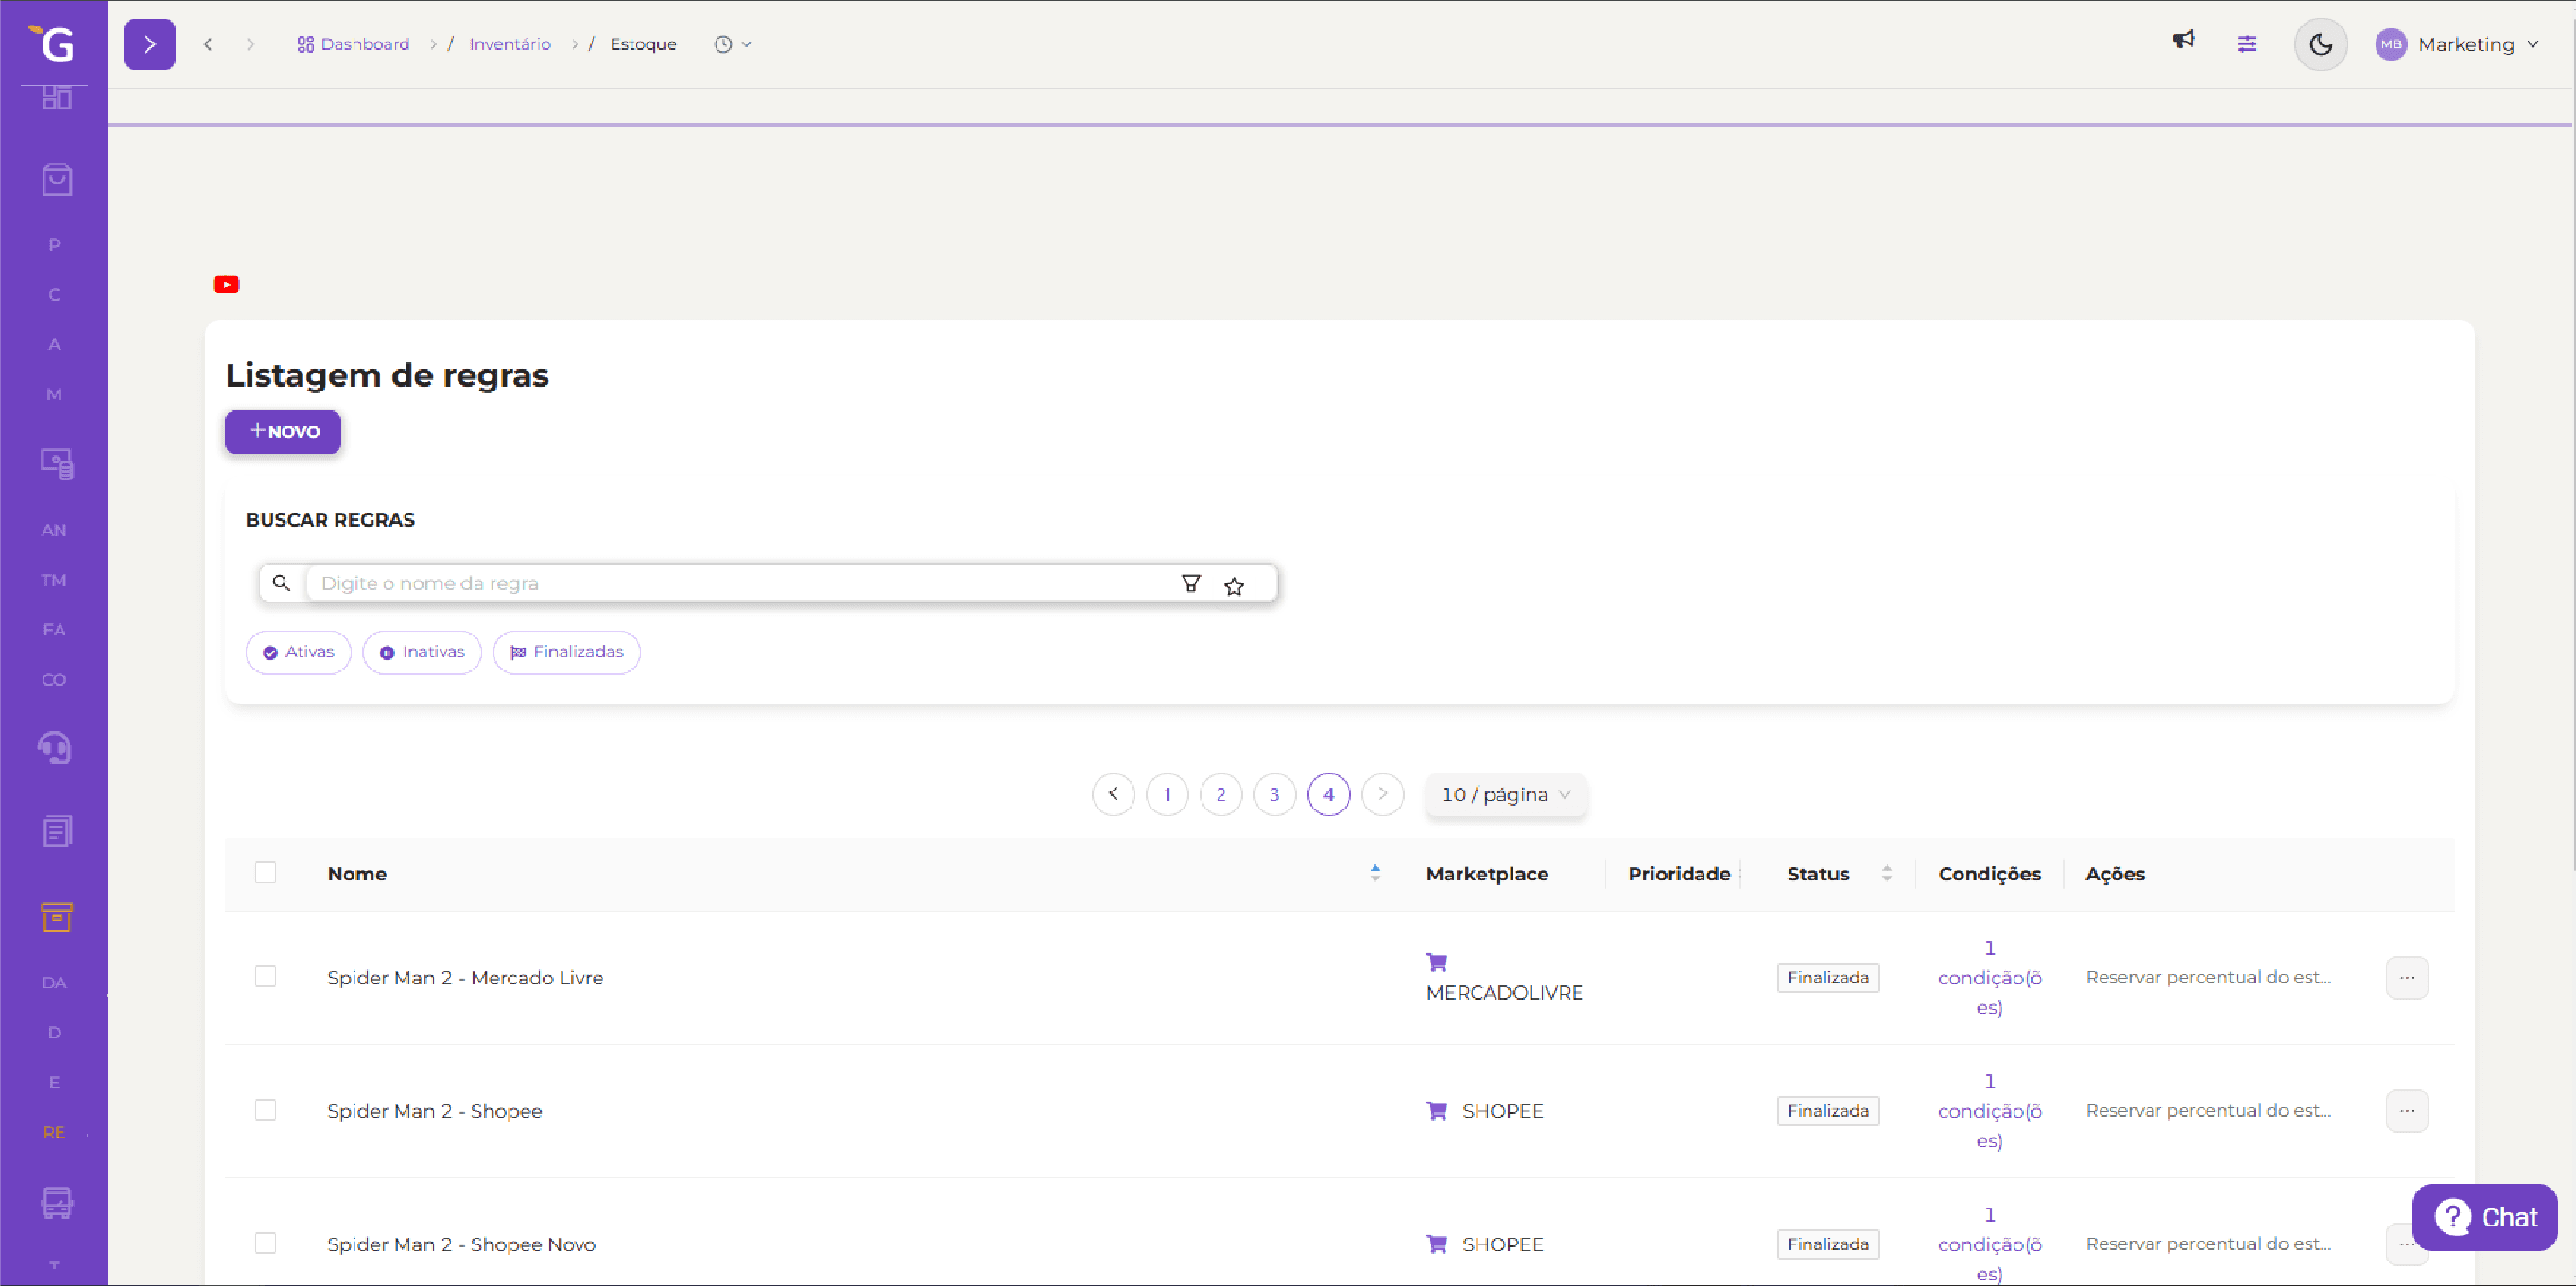Screen dimensions: 2576x1287
Task: Go to page 2 in pagination
Action: coord(1220,794)
